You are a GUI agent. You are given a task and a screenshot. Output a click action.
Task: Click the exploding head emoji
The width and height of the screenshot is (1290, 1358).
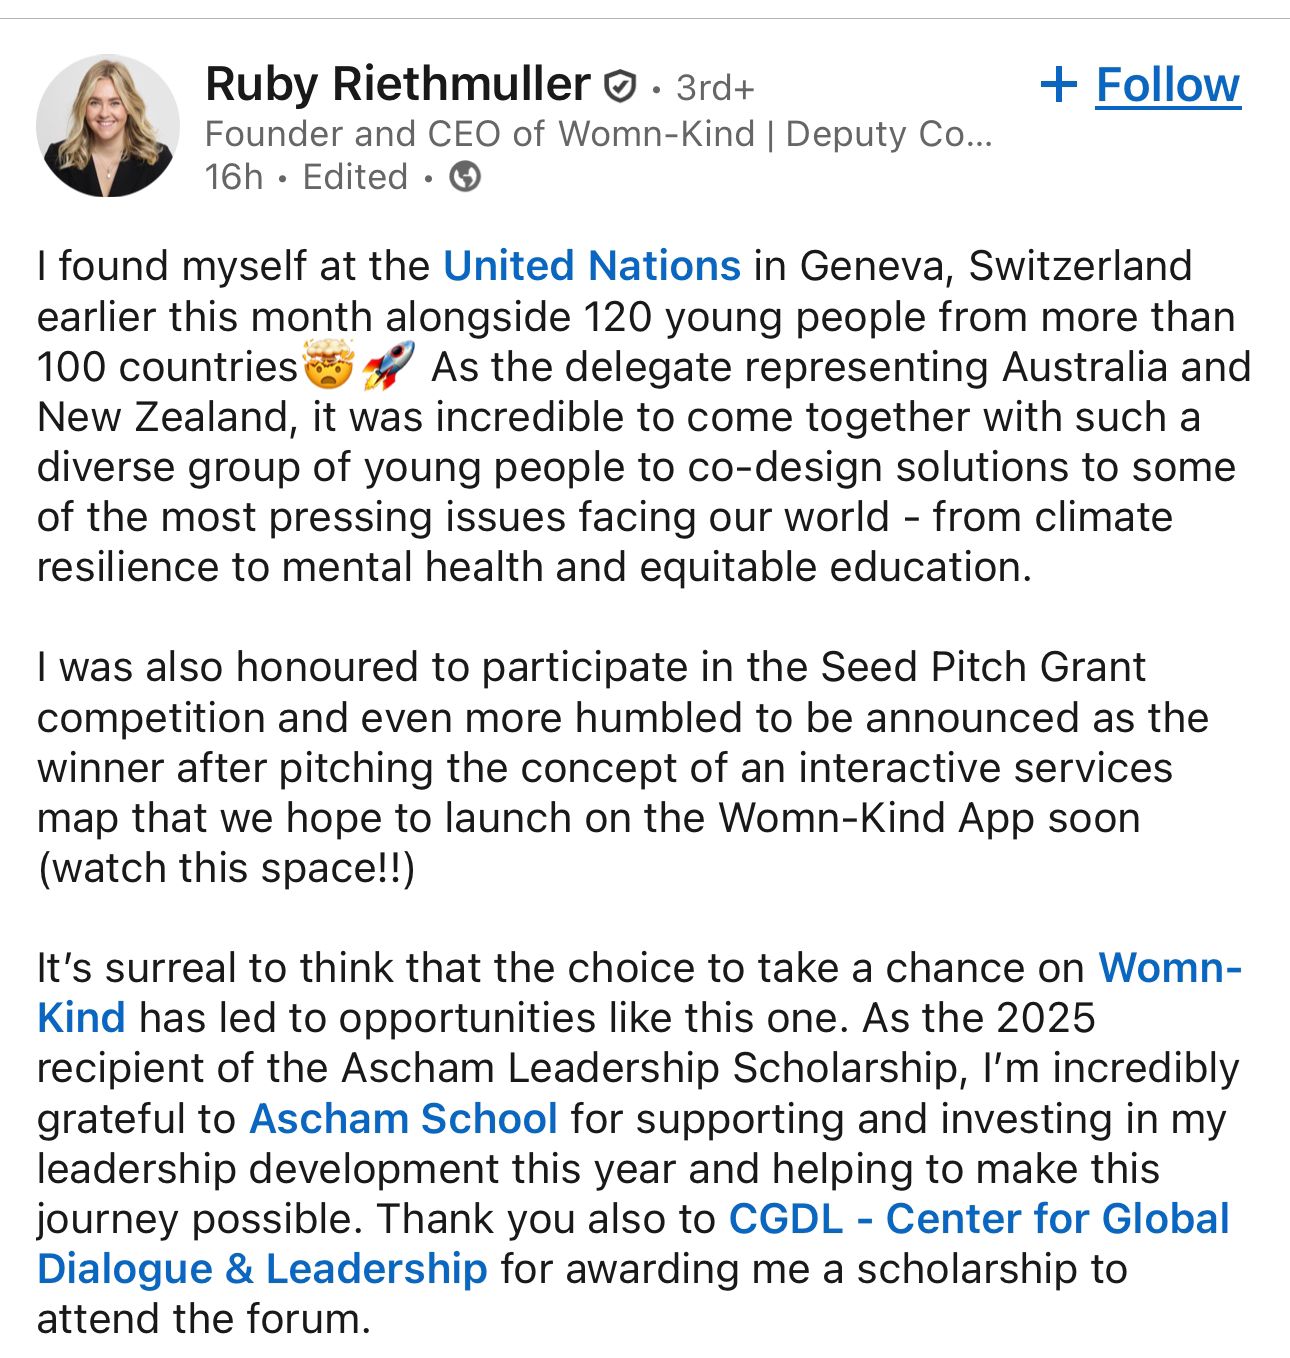tap(328, 367)
